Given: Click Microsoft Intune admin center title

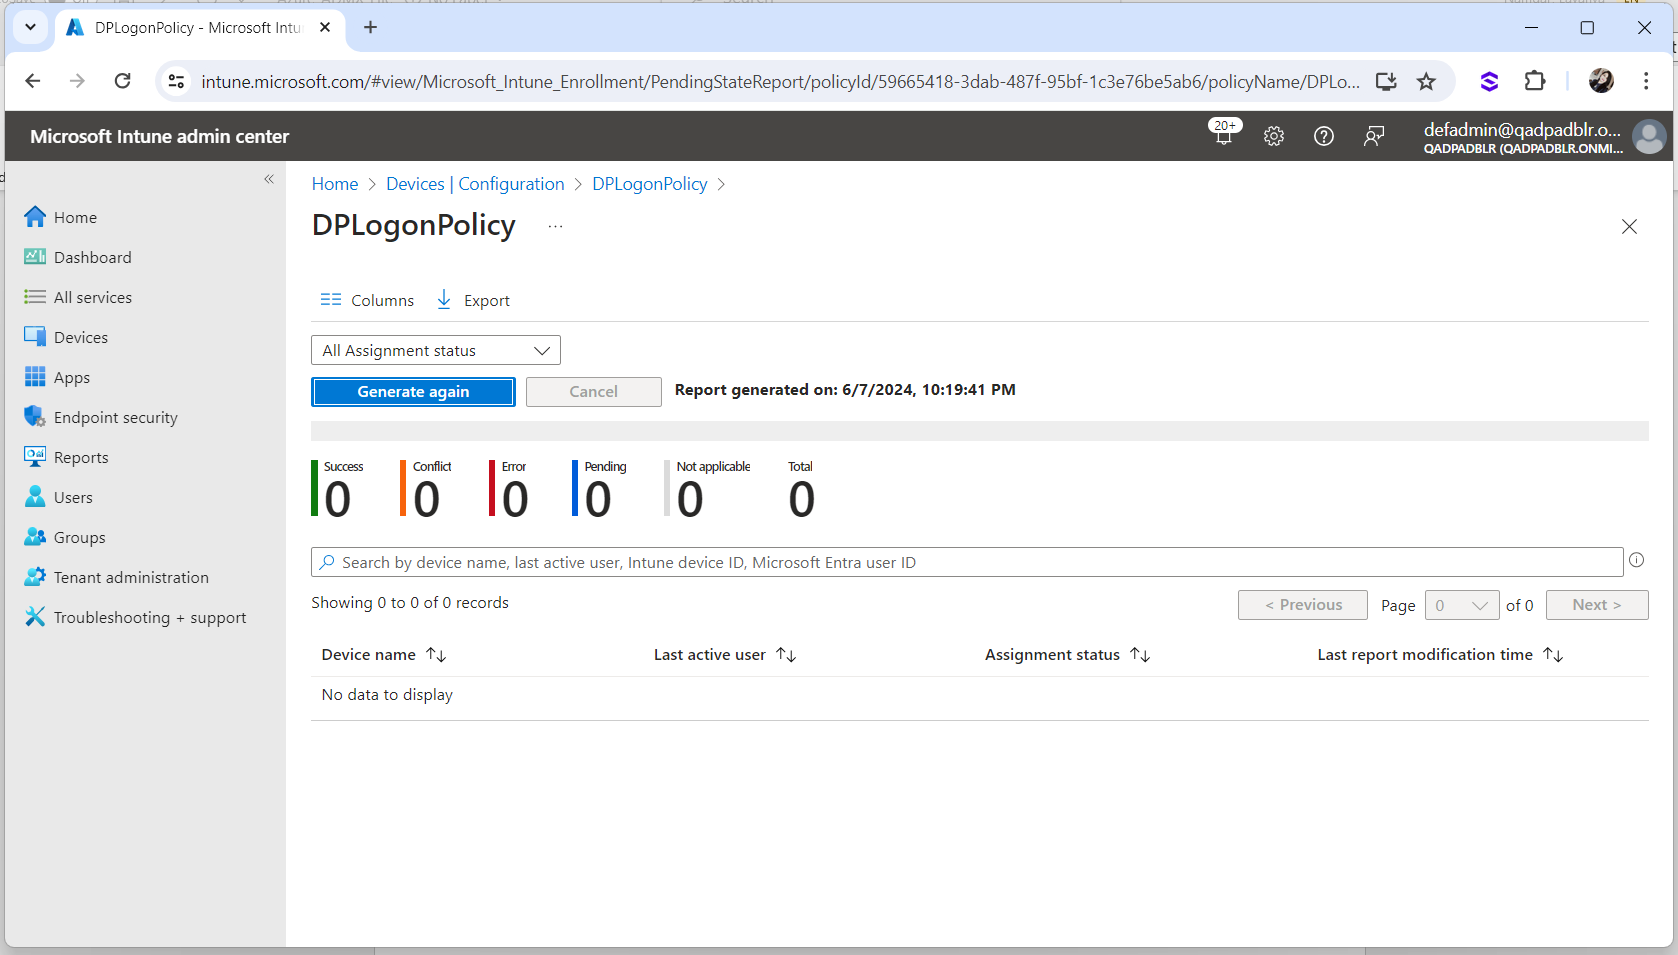Looking at the screenshot, I should (x=160, y=136).
